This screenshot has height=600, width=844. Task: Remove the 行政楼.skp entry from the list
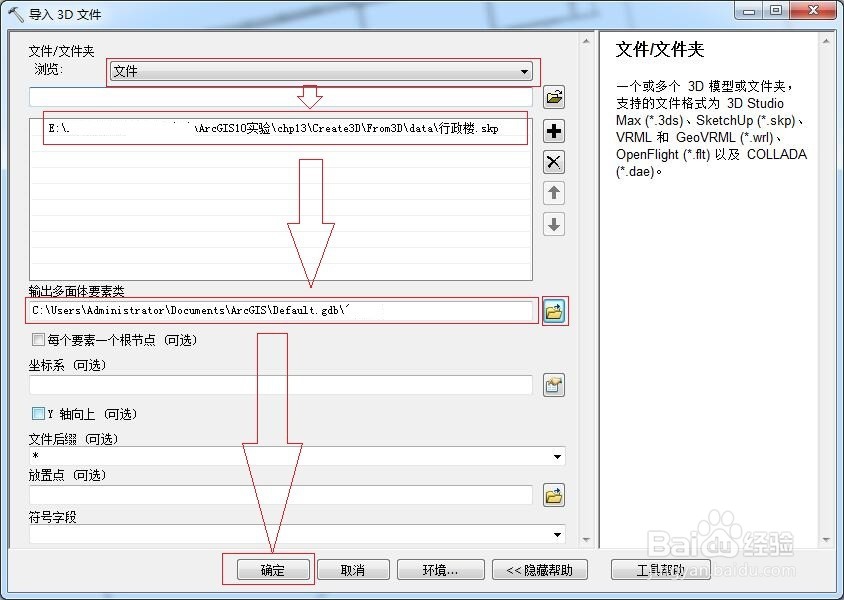554,161
